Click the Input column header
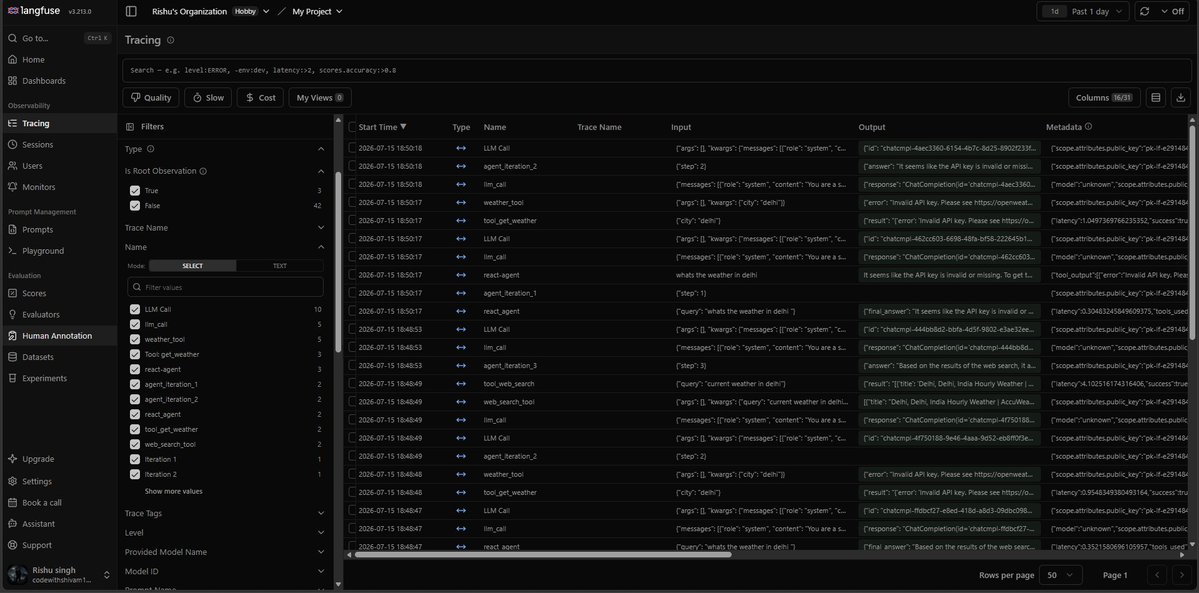This screenshot has height=593, width=1199. [x=681, y=127]
